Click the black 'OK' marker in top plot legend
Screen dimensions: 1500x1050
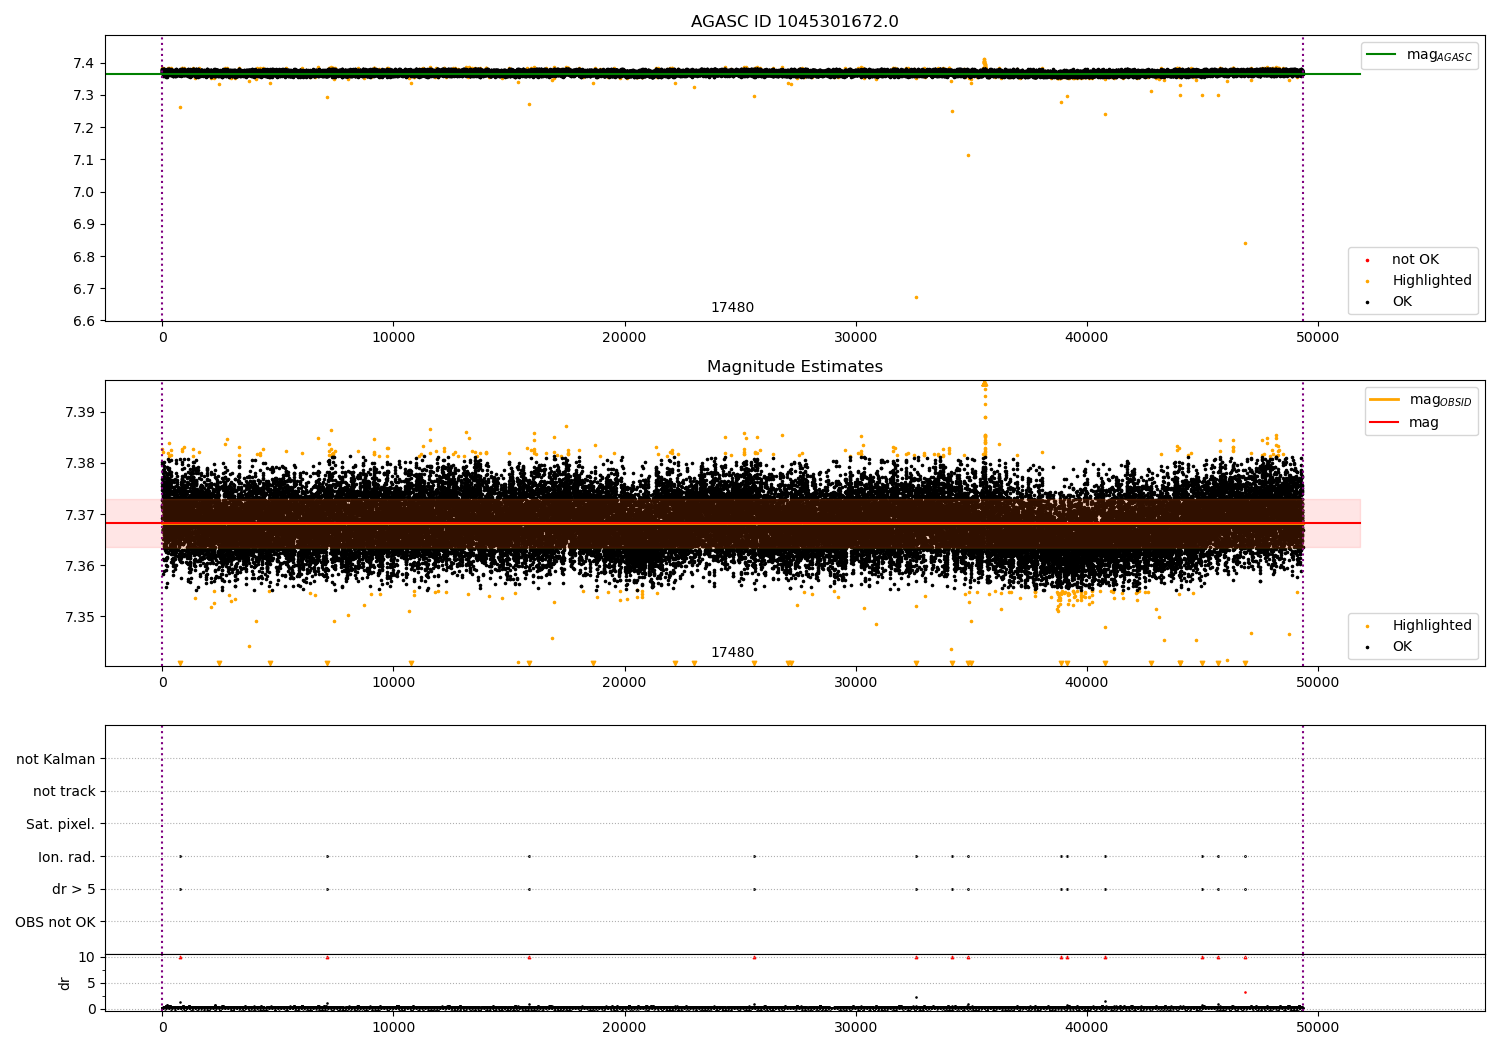coord(1367,302)
